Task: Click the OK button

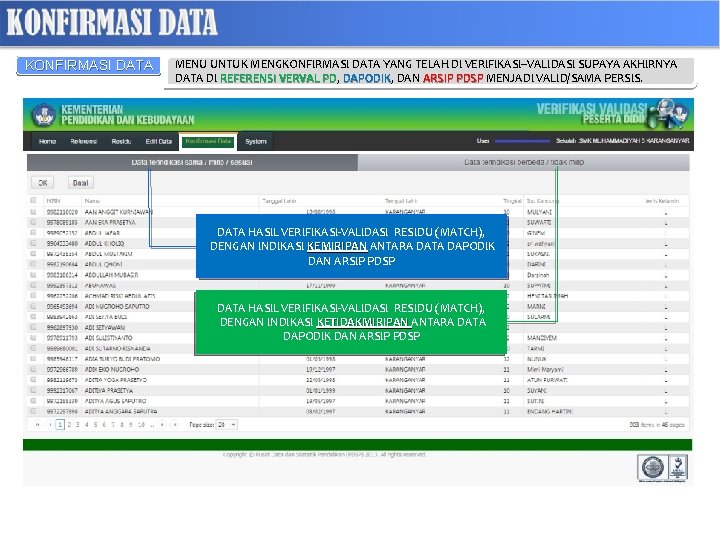Action: [43, 183]
